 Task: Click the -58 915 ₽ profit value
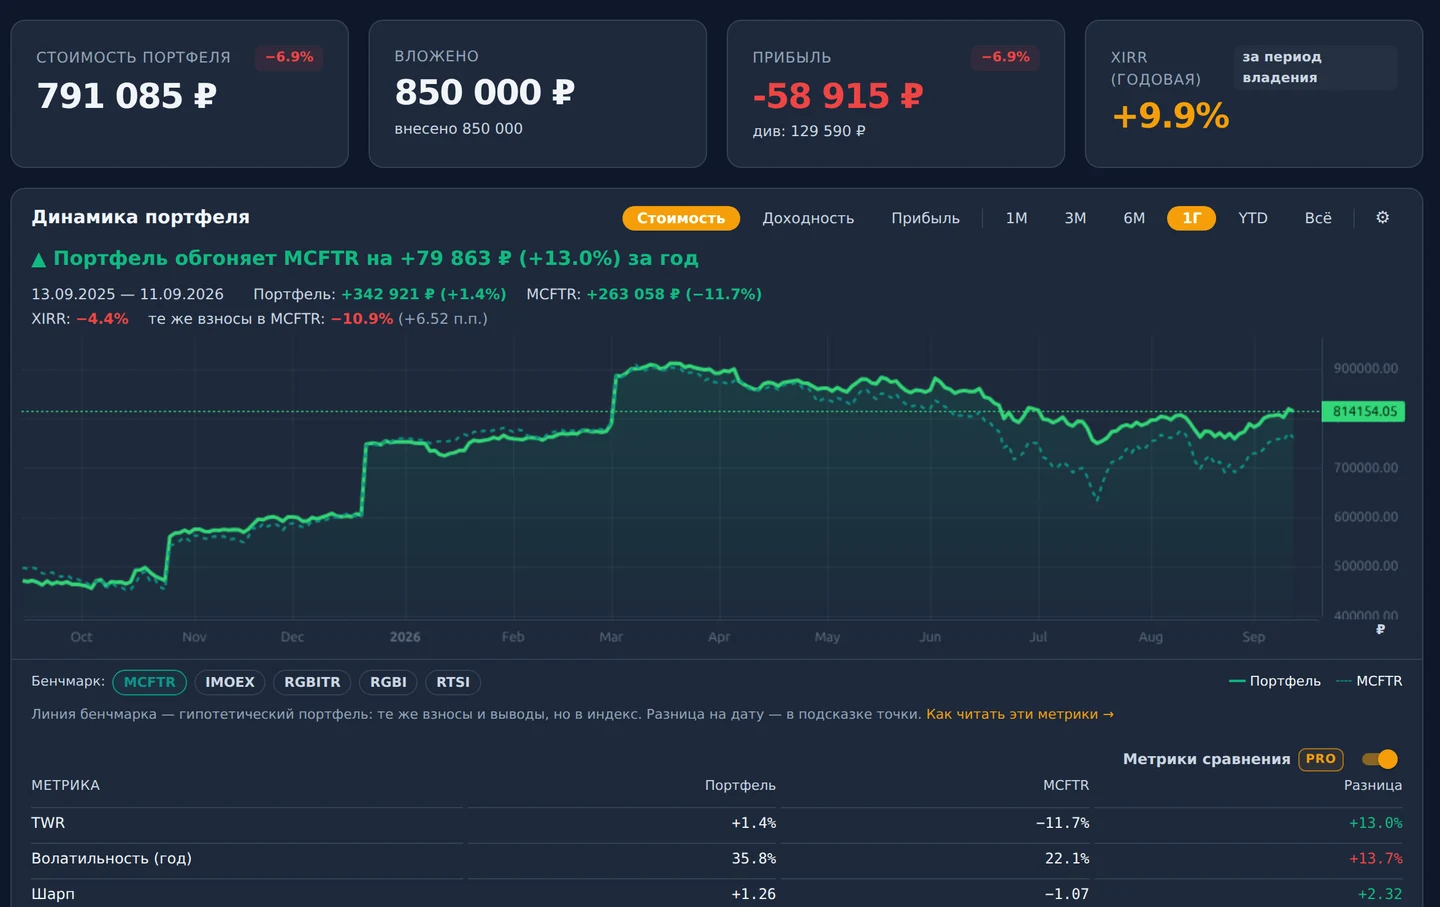838,96
